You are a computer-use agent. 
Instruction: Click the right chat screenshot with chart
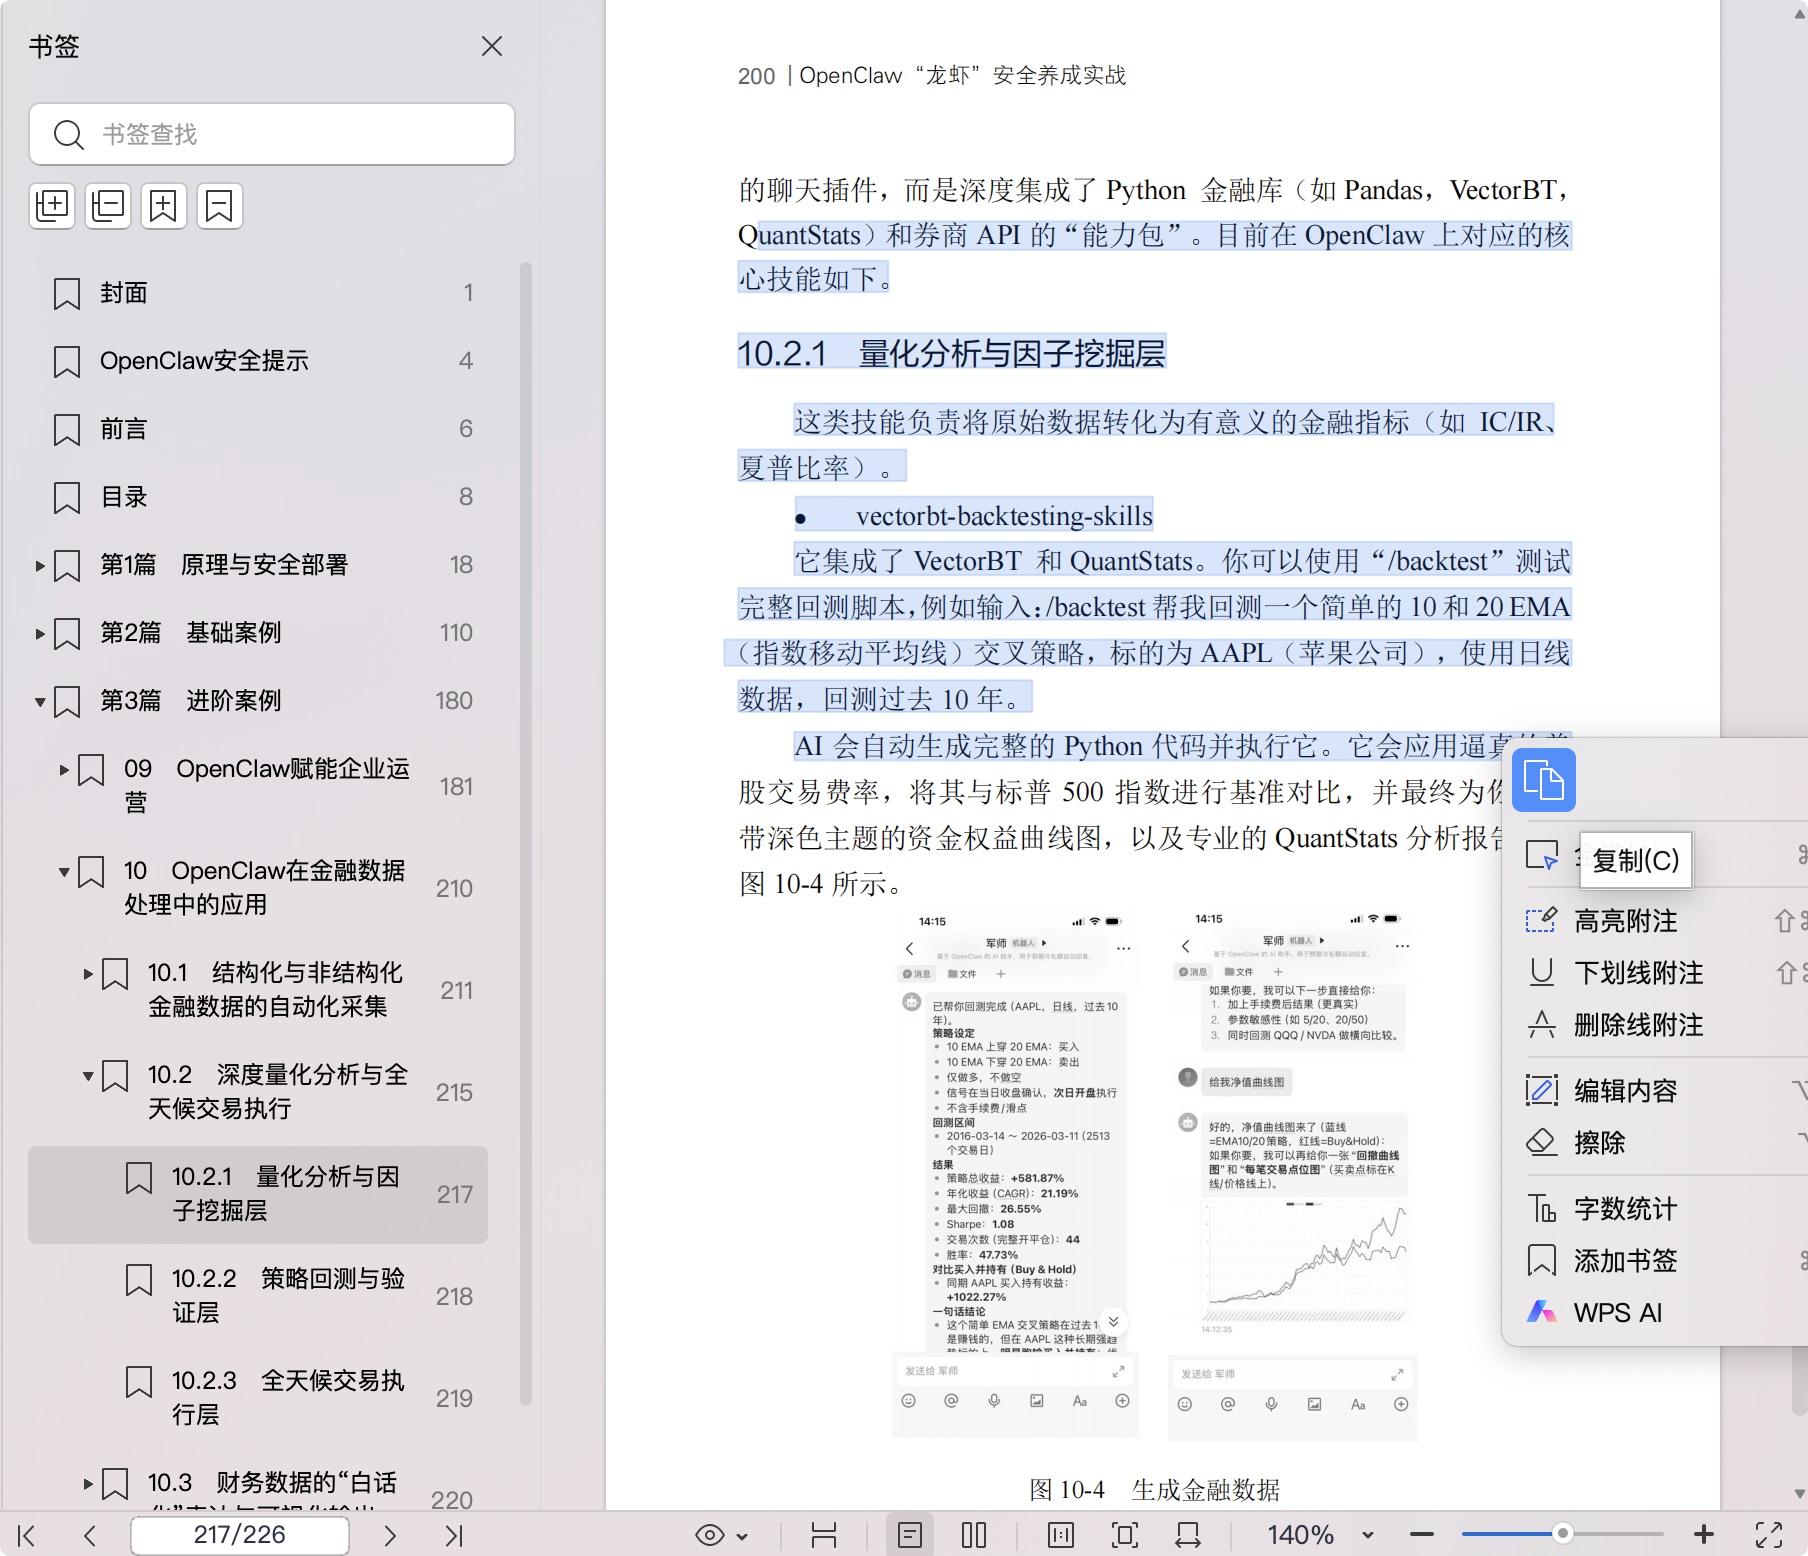[1292, 1175]
